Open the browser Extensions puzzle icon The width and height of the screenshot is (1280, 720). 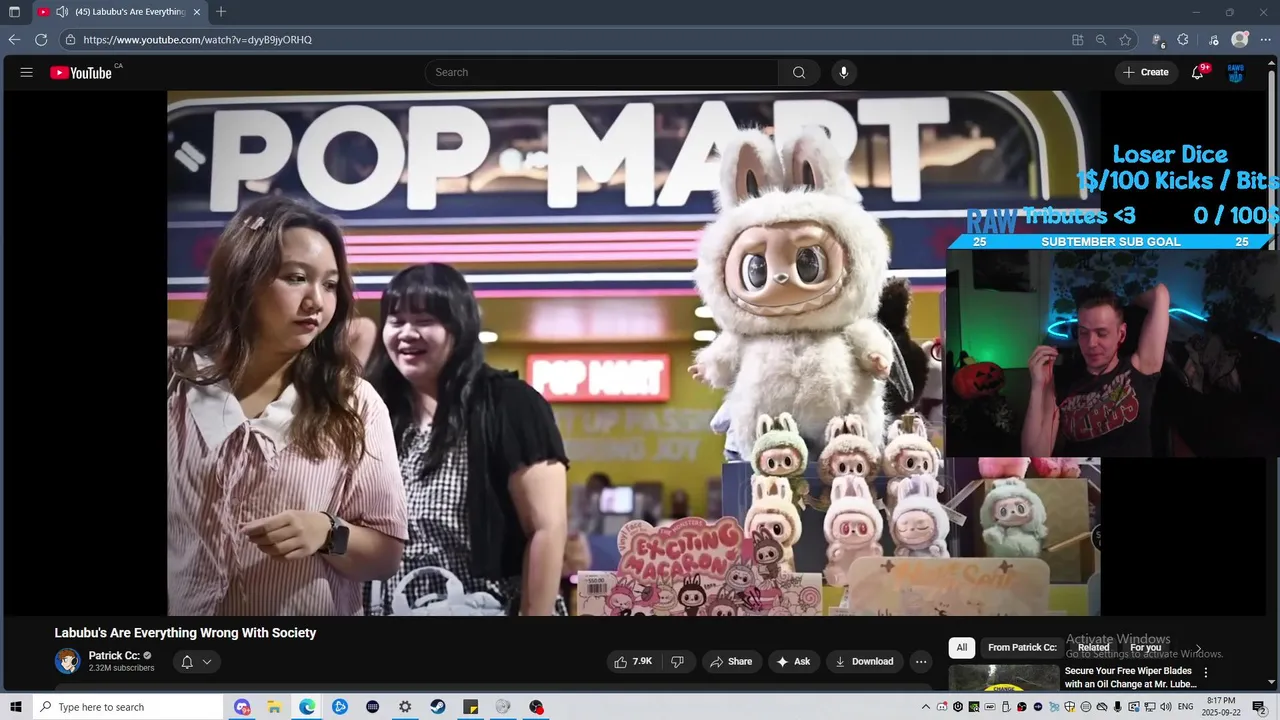click(1183, 40)
